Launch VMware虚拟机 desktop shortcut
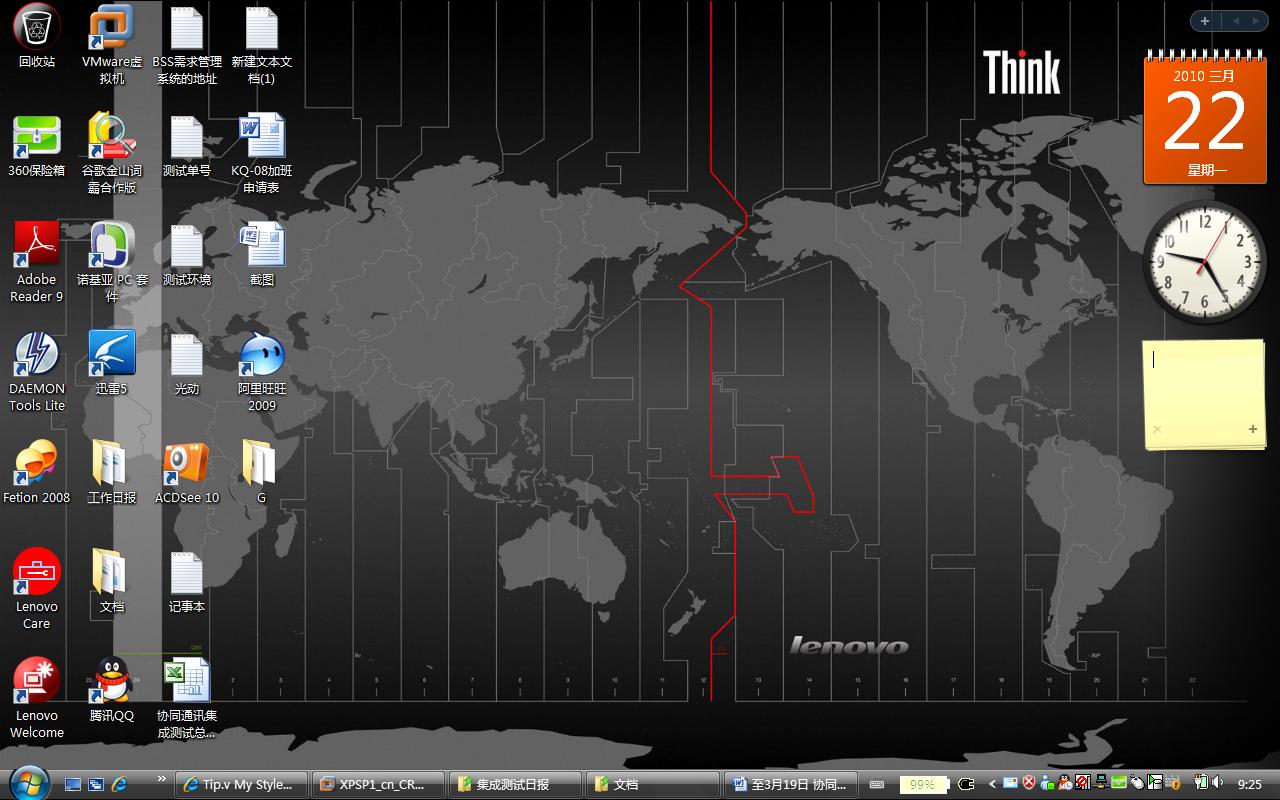1280x800 pixels. 112,45
